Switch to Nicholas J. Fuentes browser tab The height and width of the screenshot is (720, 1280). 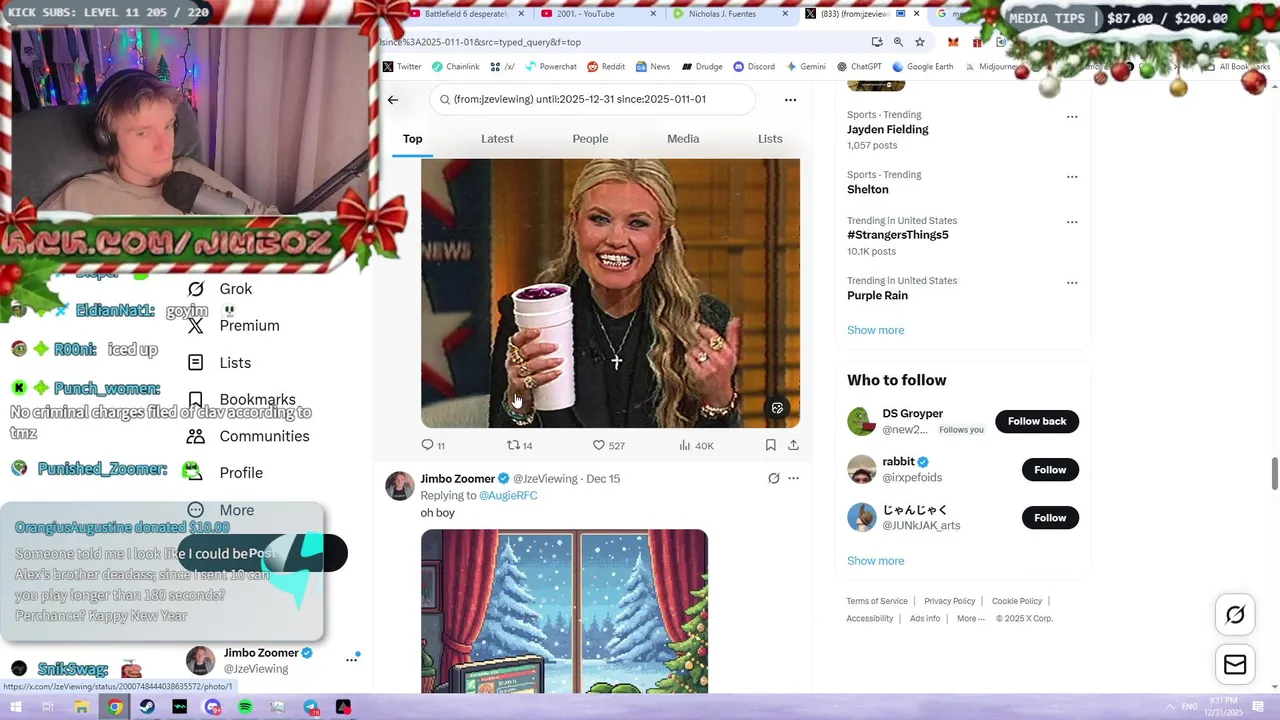tap(729, 14)
